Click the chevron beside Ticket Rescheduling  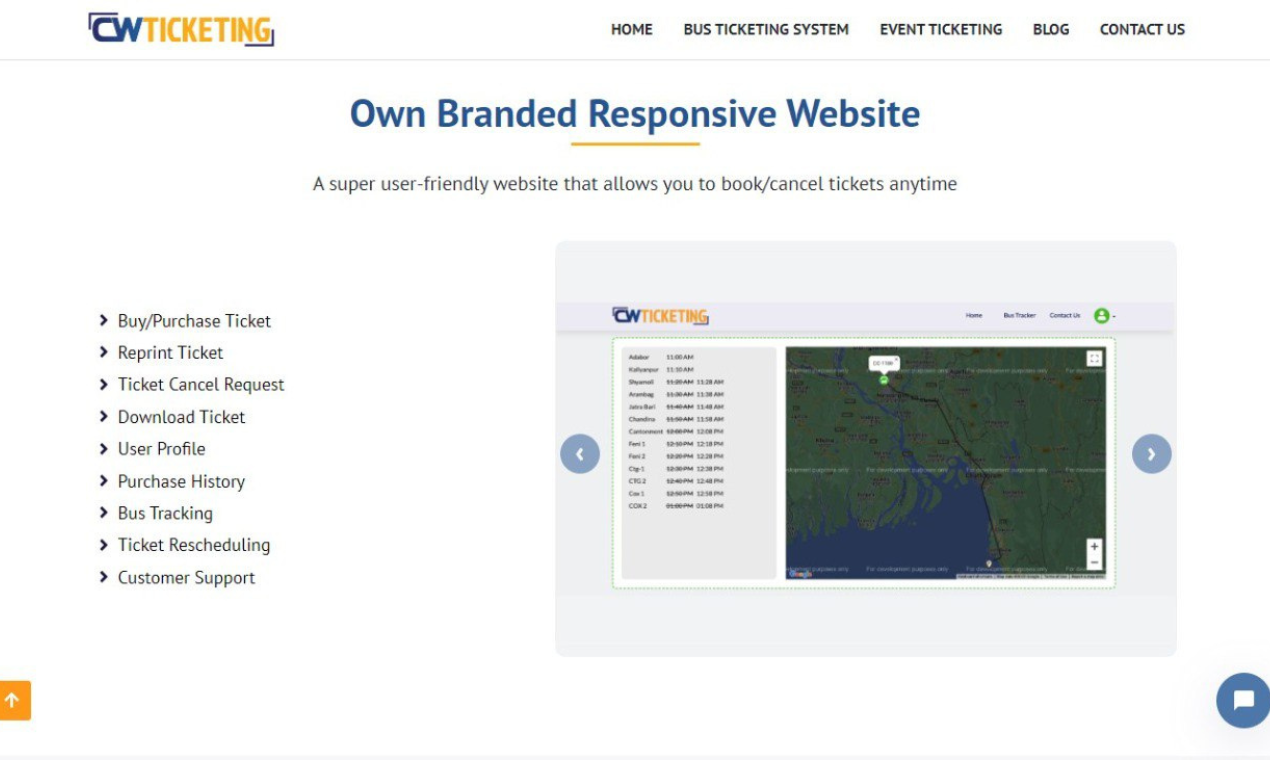pyautogui.click(x=103, y=545)
